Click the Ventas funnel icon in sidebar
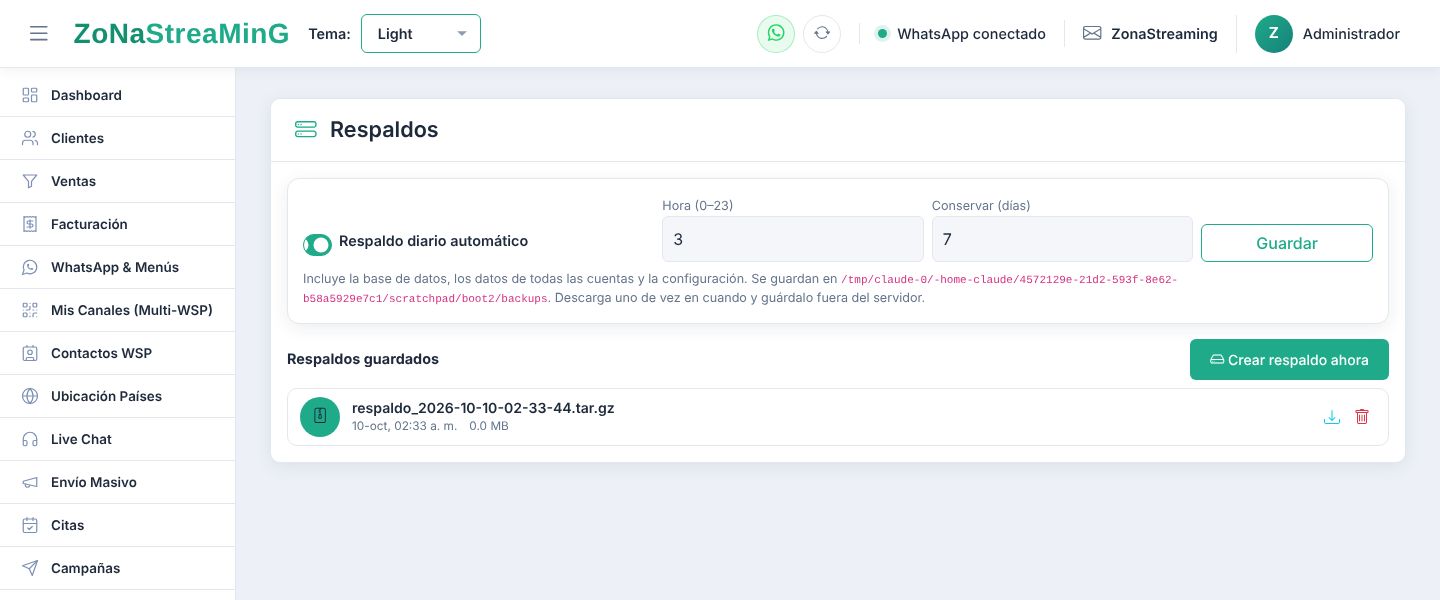Screen dimensions: 1440x600 click(30, 181)
